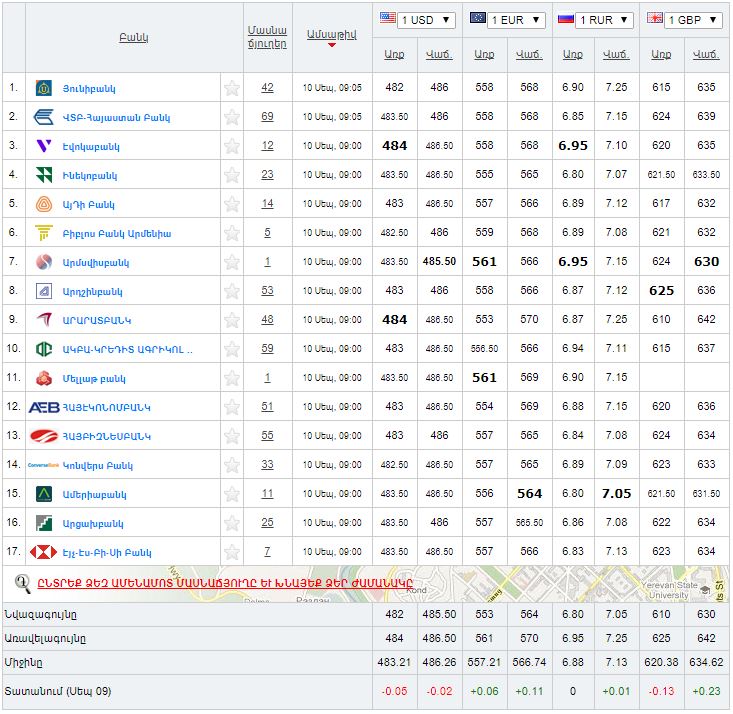This screenshot has height=714, width=733.
Task: Click the Ameriabank logo icon
Action: tap(43, 494)
